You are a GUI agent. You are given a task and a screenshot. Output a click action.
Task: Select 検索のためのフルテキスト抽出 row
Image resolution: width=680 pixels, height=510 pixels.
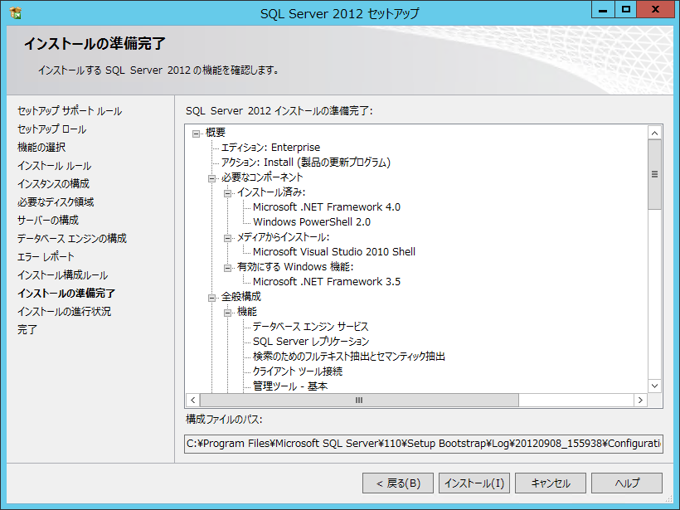[x=349, y=356]
